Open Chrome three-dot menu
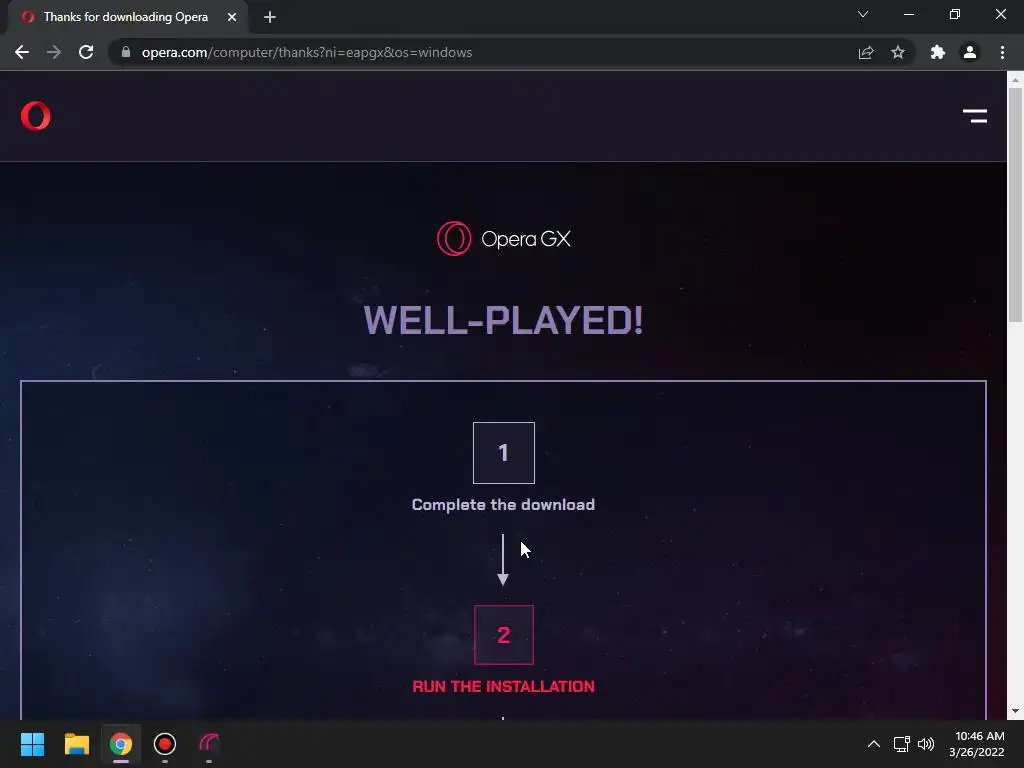1024x768 pixels. pyautogui.click(x=1002, y=52)
